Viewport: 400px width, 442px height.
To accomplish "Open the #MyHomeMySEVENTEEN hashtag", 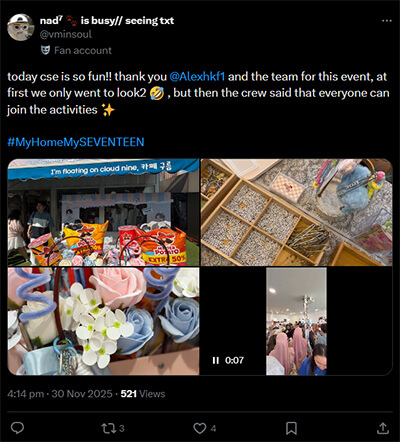I will [76, 142].
